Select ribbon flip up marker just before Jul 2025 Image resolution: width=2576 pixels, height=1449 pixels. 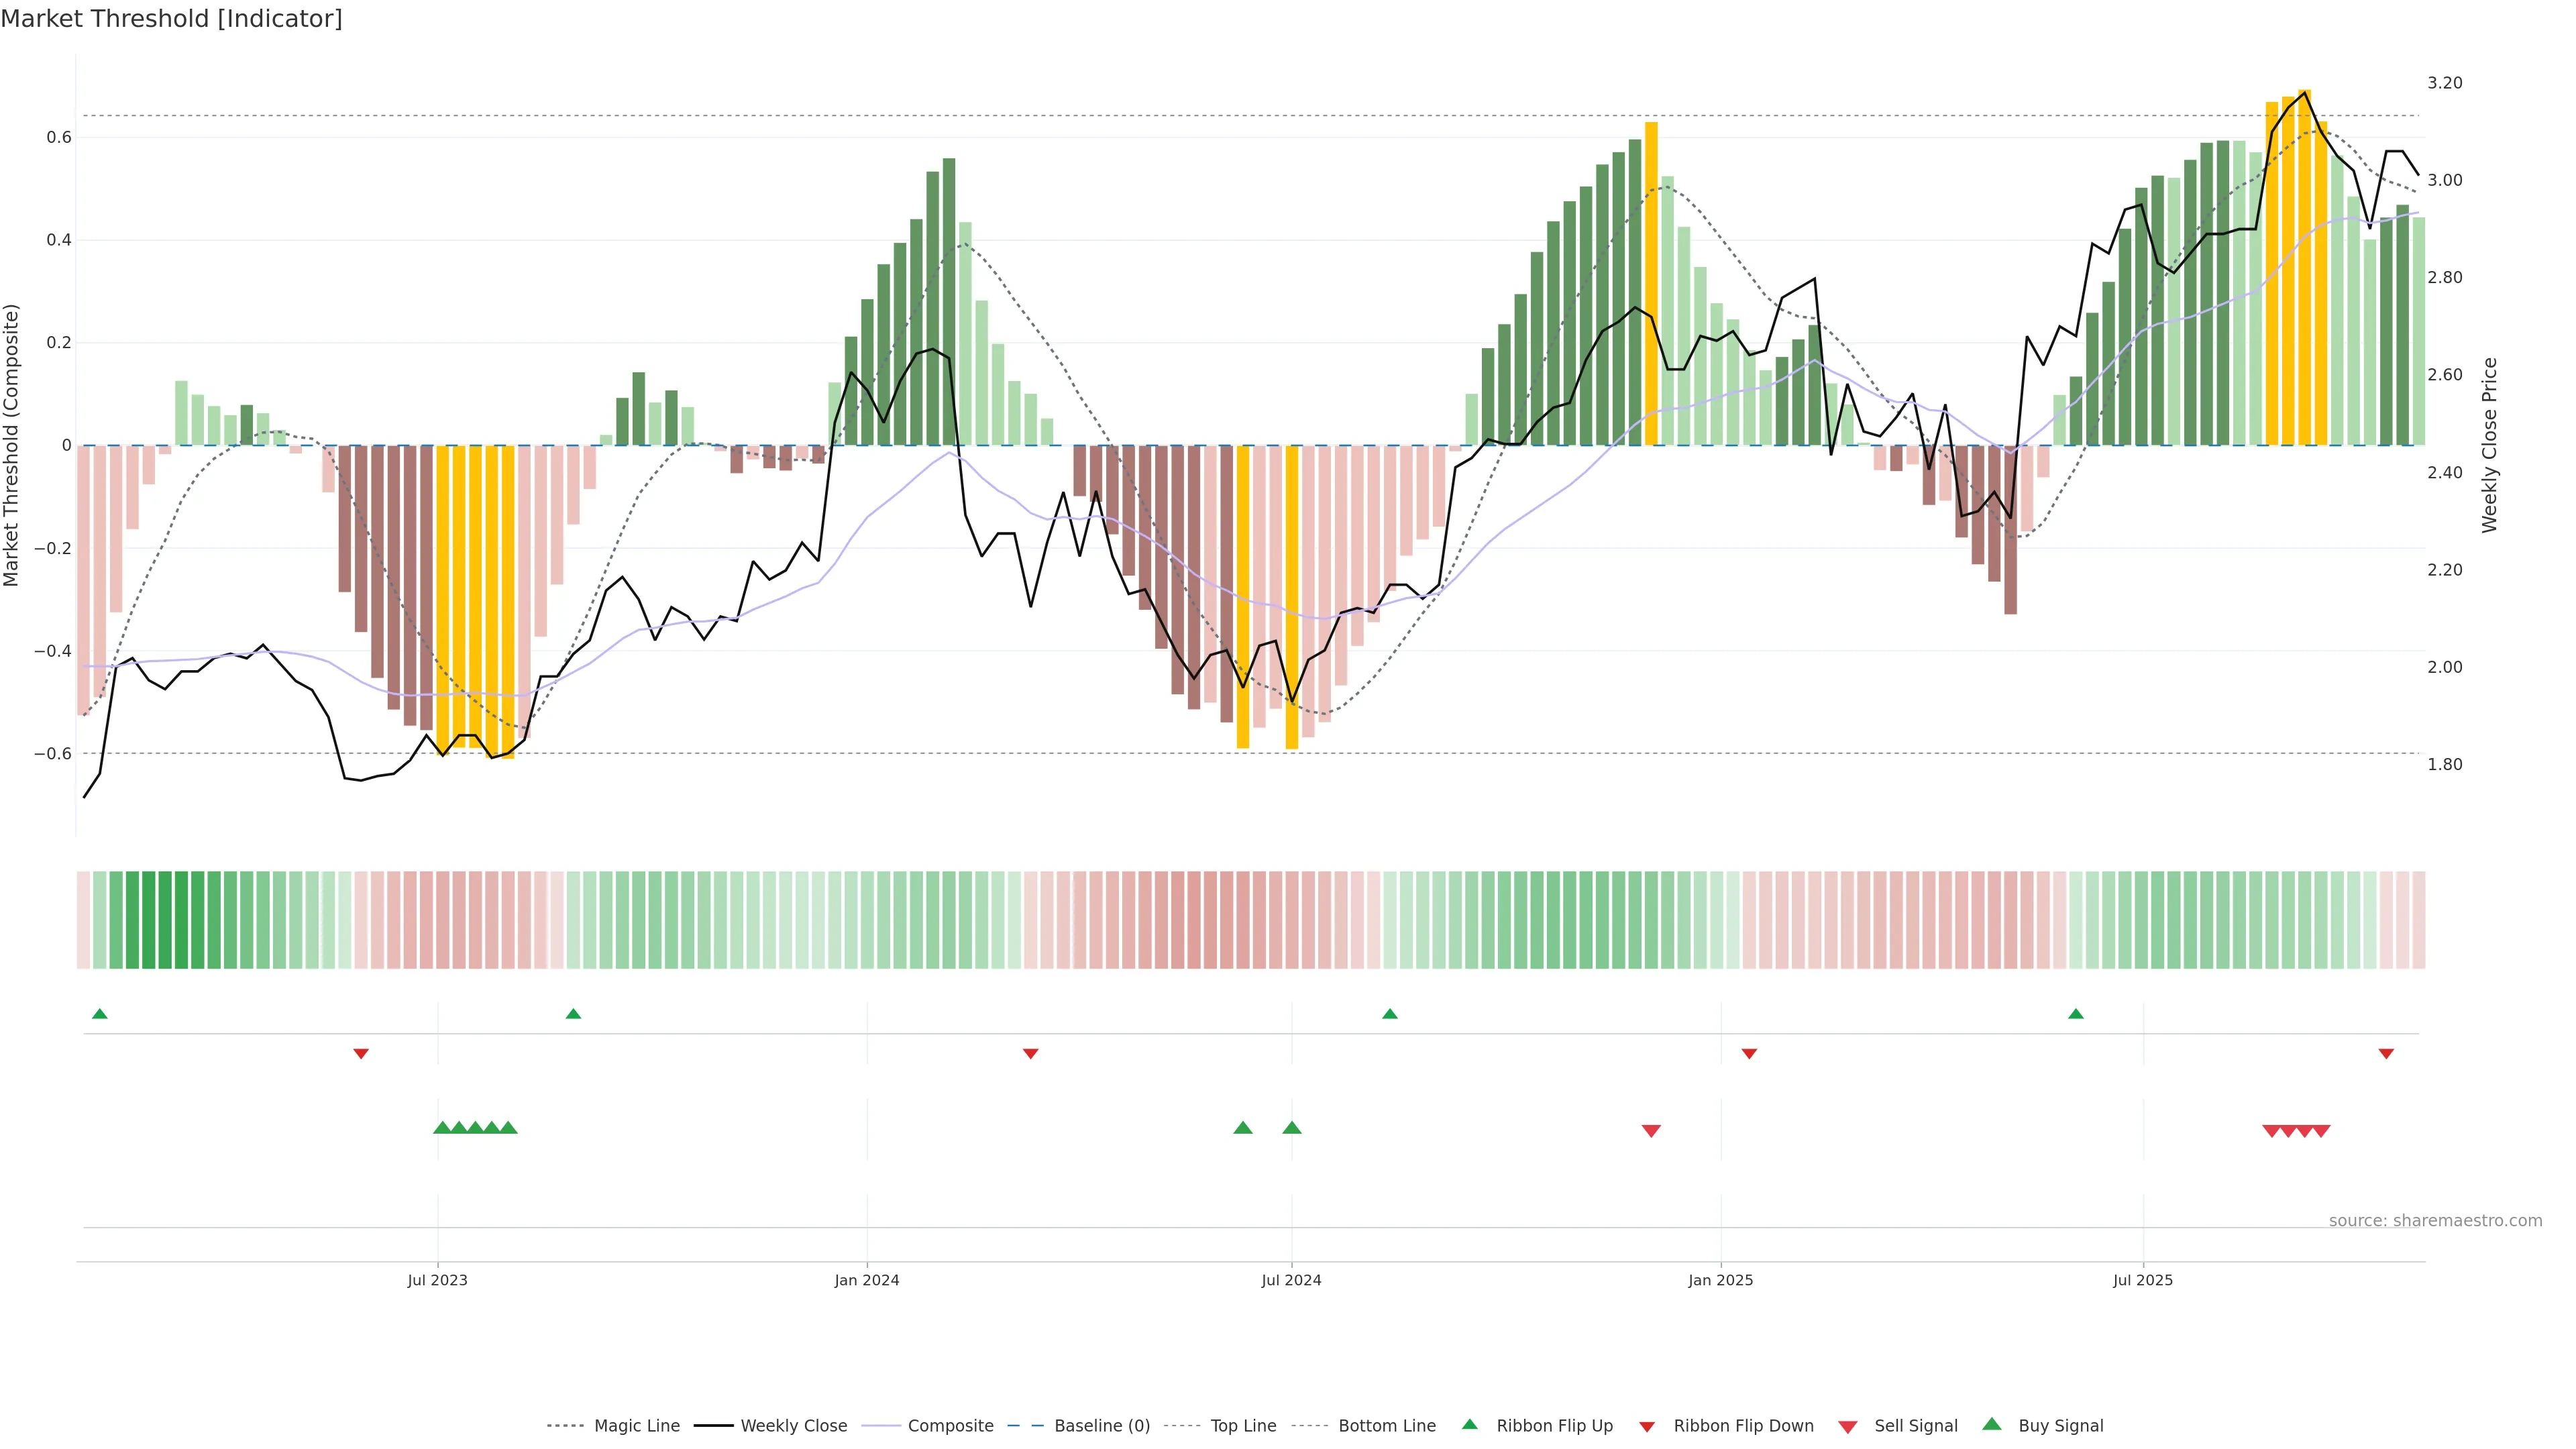coord(2076,1014)
